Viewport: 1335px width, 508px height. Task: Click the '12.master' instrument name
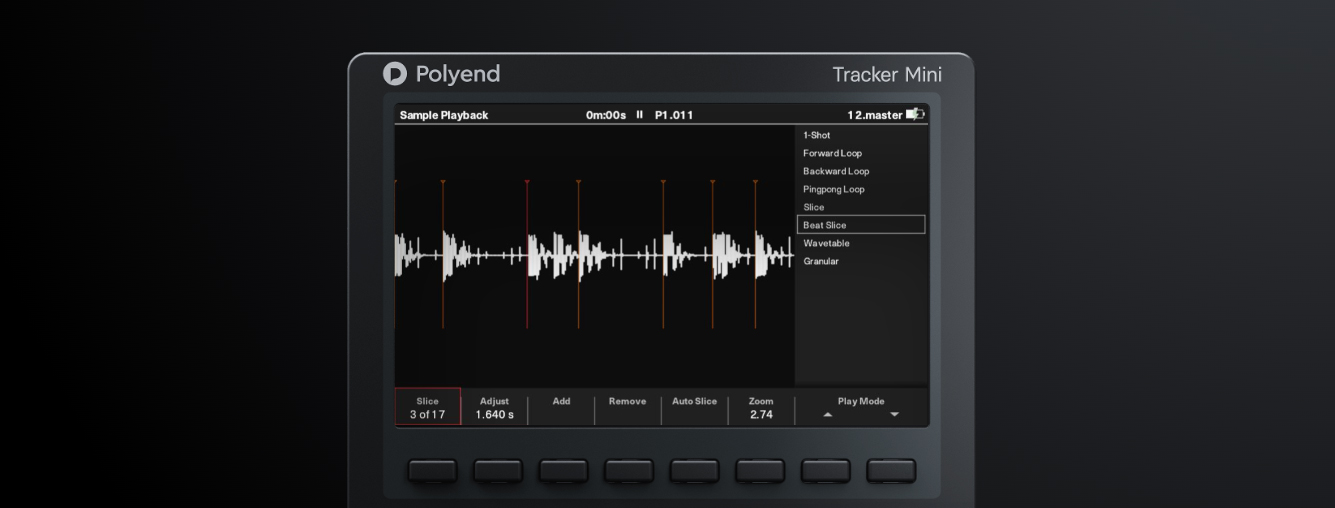point(874,115)
